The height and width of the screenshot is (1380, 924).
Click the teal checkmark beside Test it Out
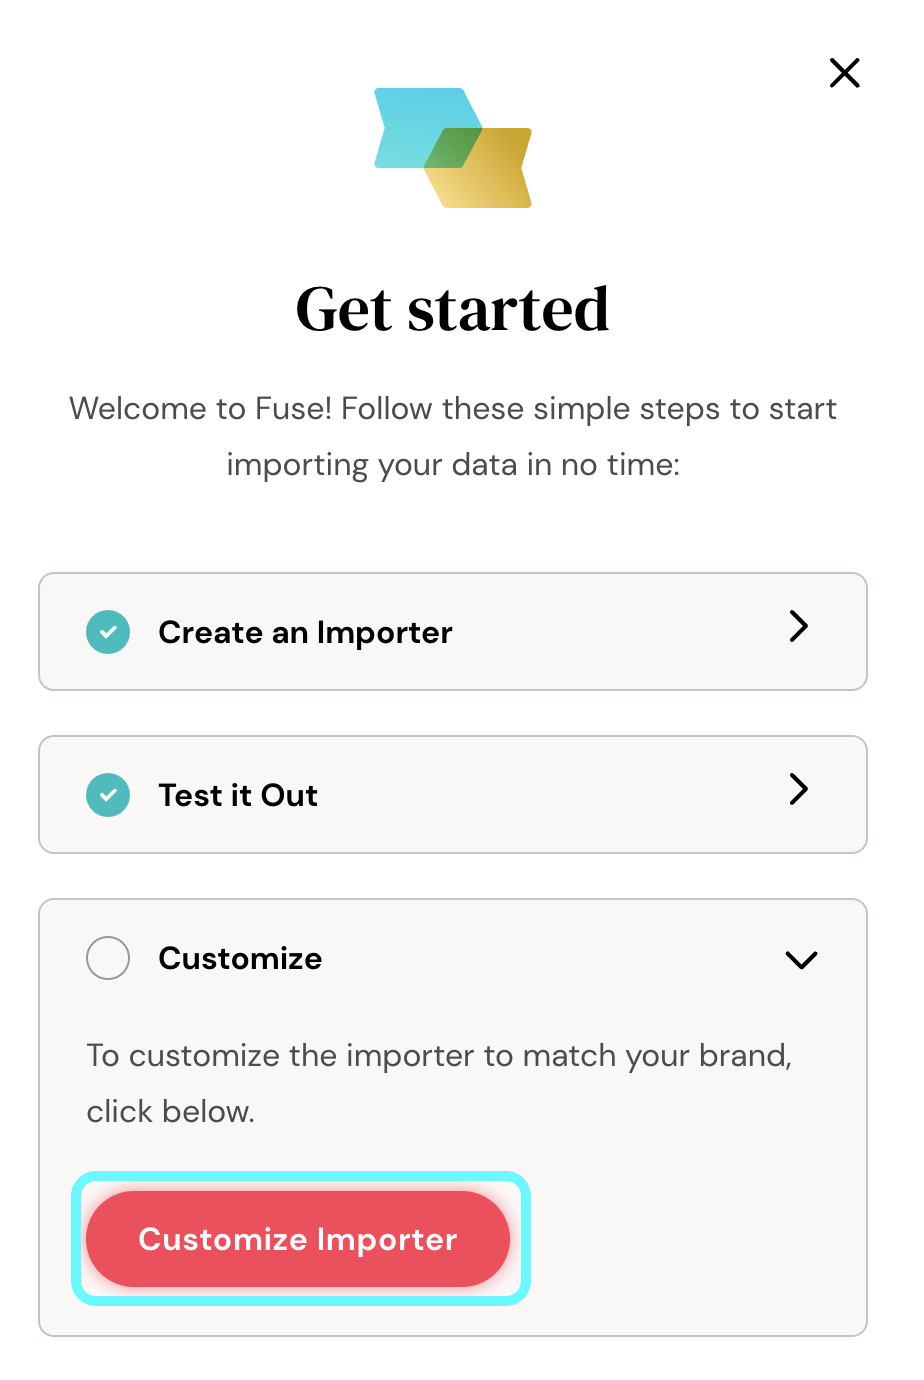click(108, 795)
